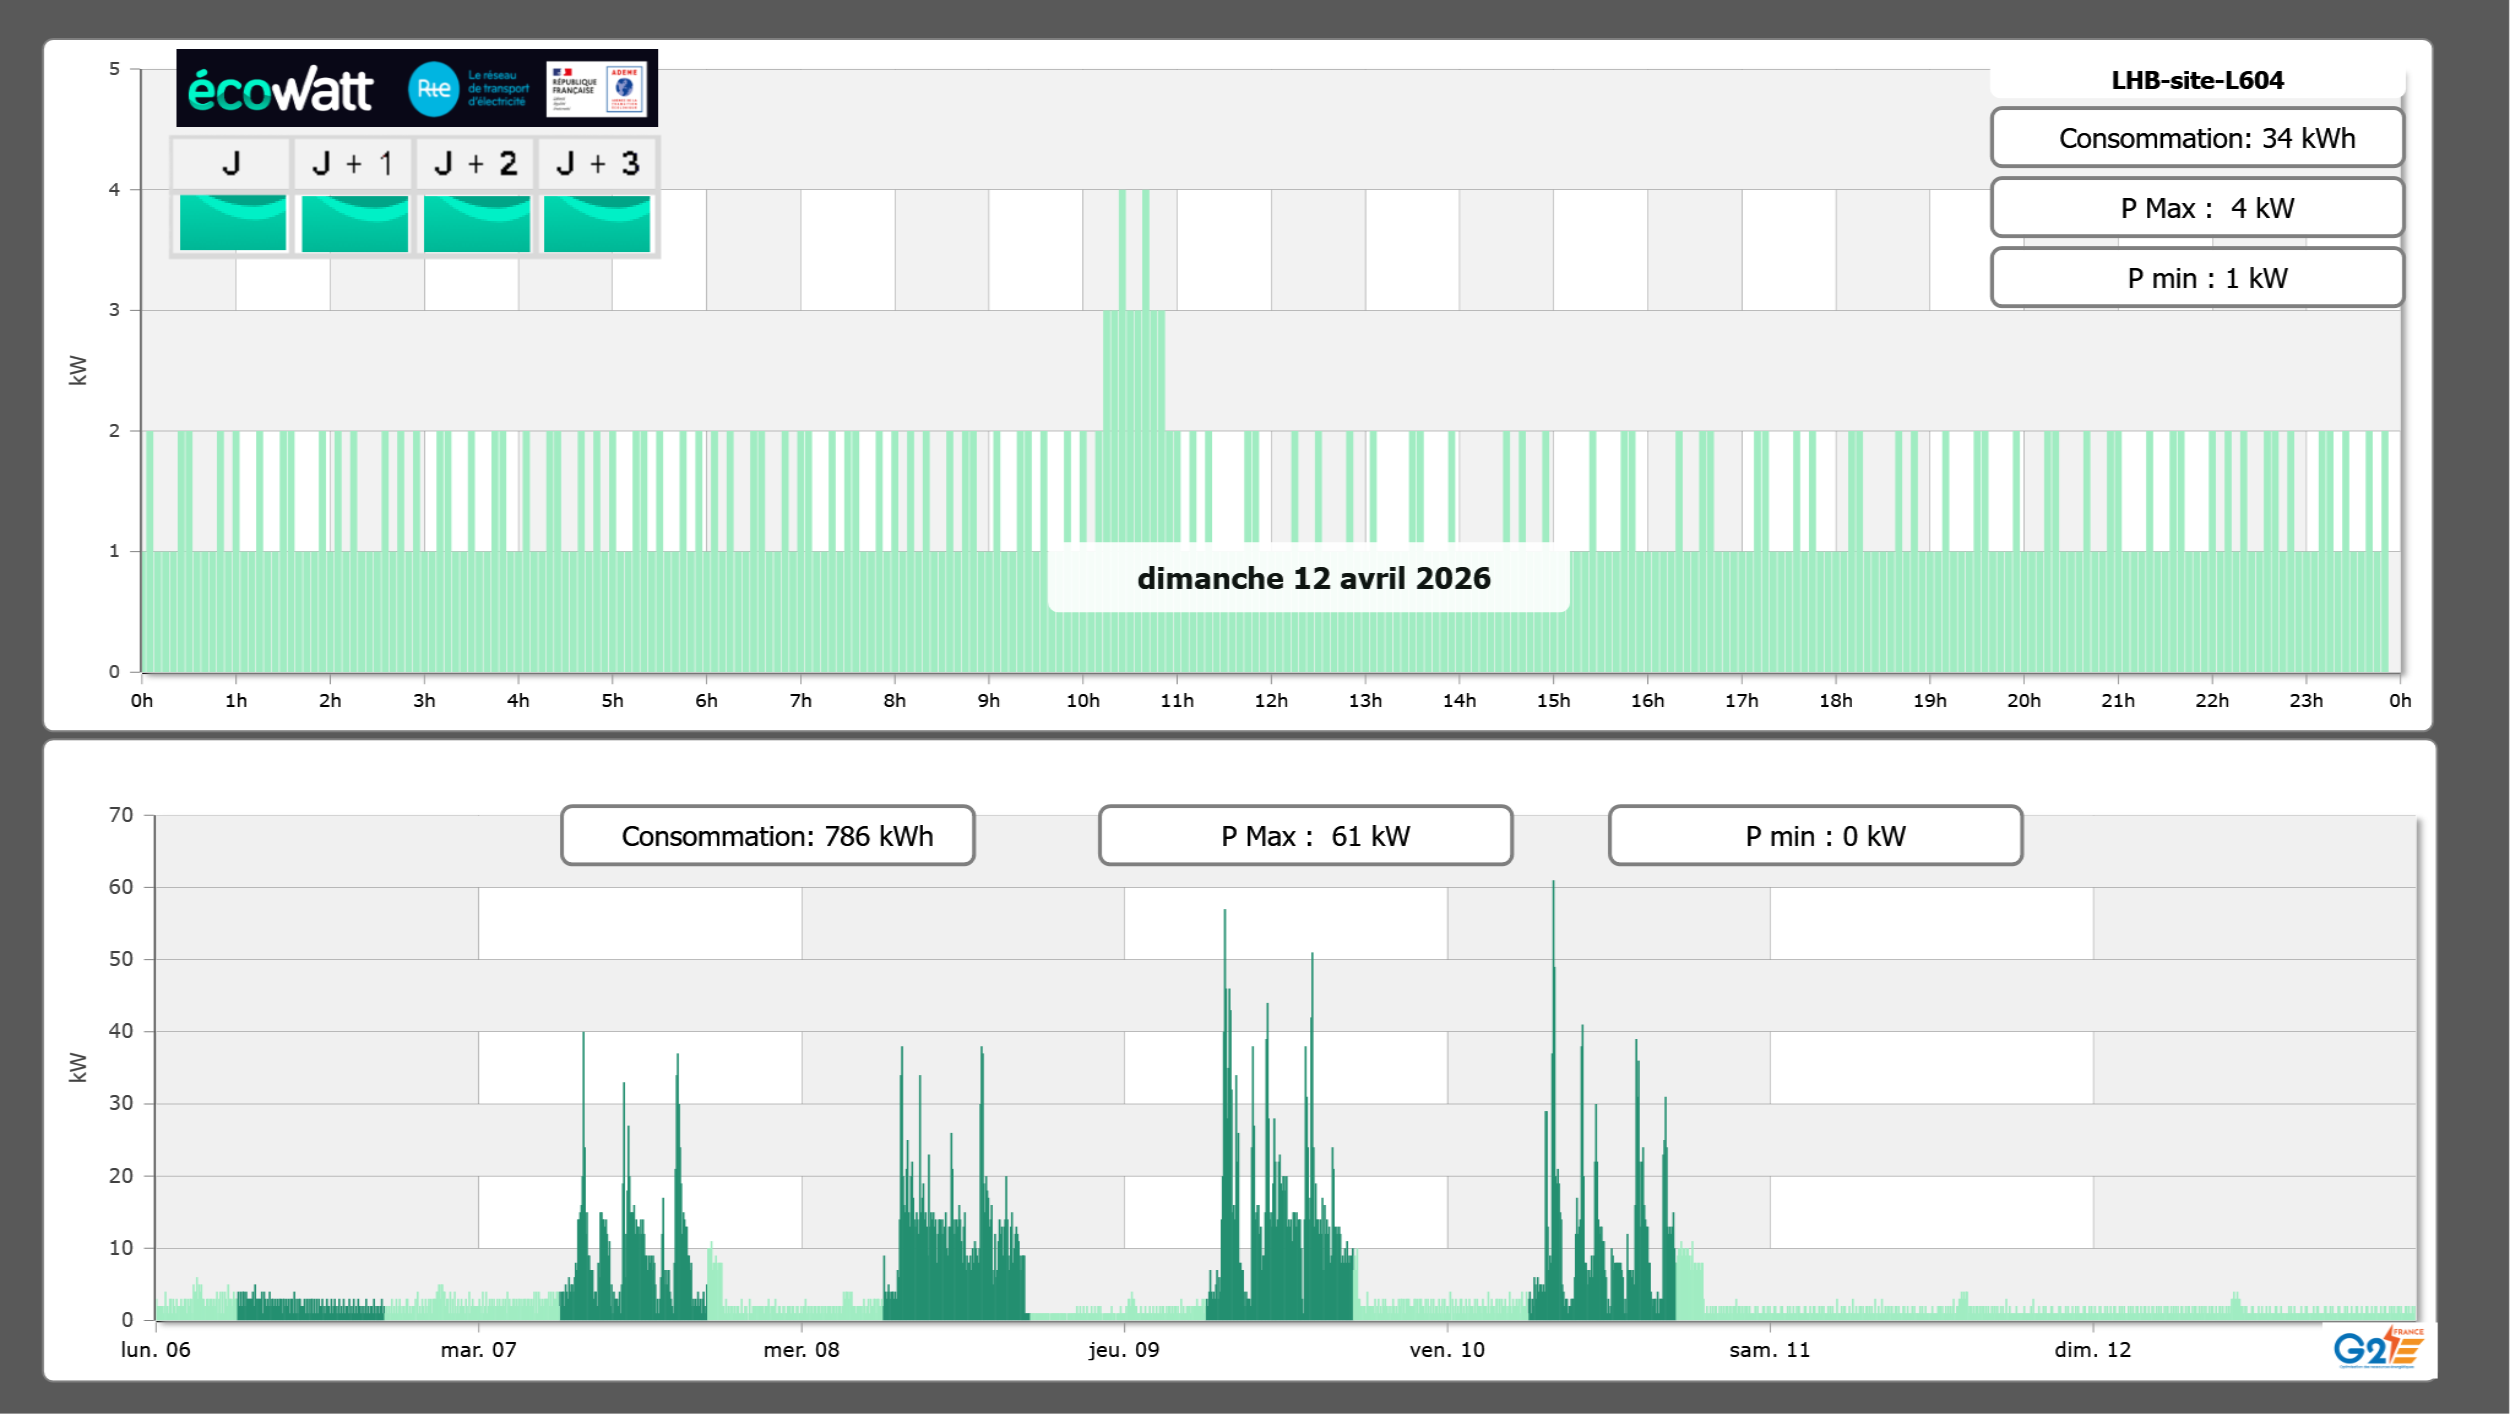Select the J + 3 header tab
Viewport: 2511px width, 1415px height.
coord(597,163)
